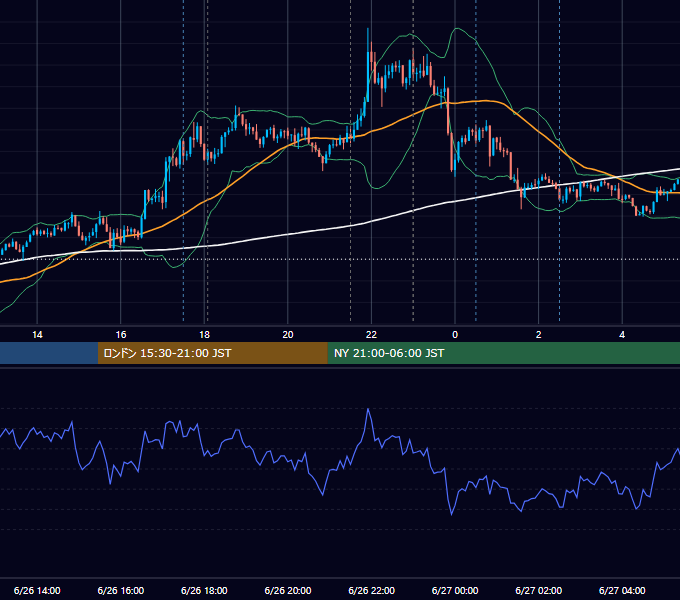Screen dimensions: 680x600
Task: Select the hour label 4 on price chart axis
Action: point(622,335)
